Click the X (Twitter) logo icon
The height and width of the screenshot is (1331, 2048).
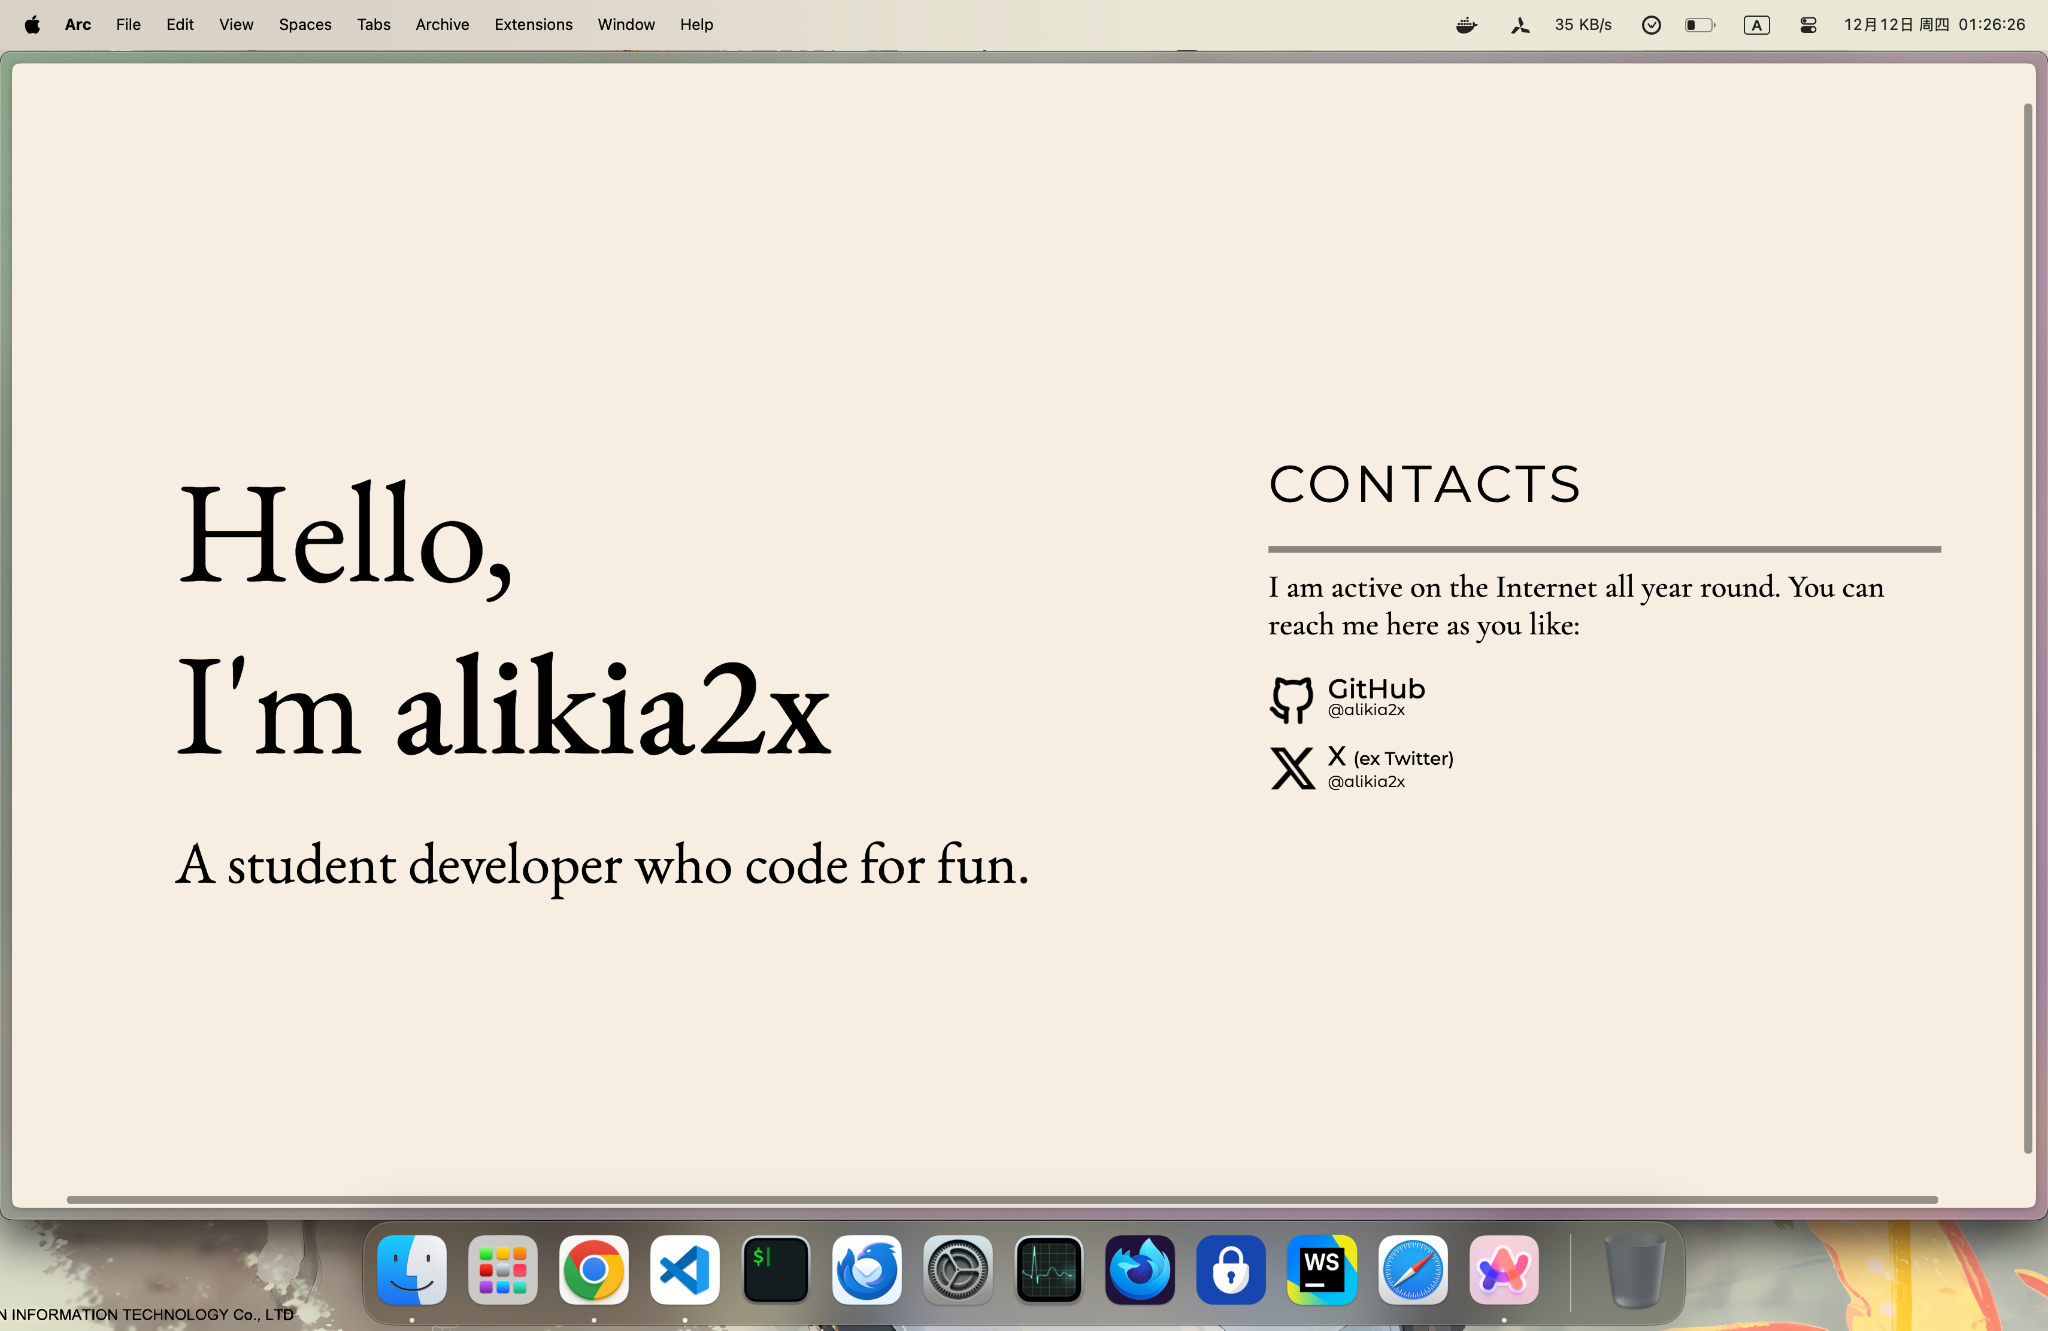pyautogui.click(x=1292, y=768)
